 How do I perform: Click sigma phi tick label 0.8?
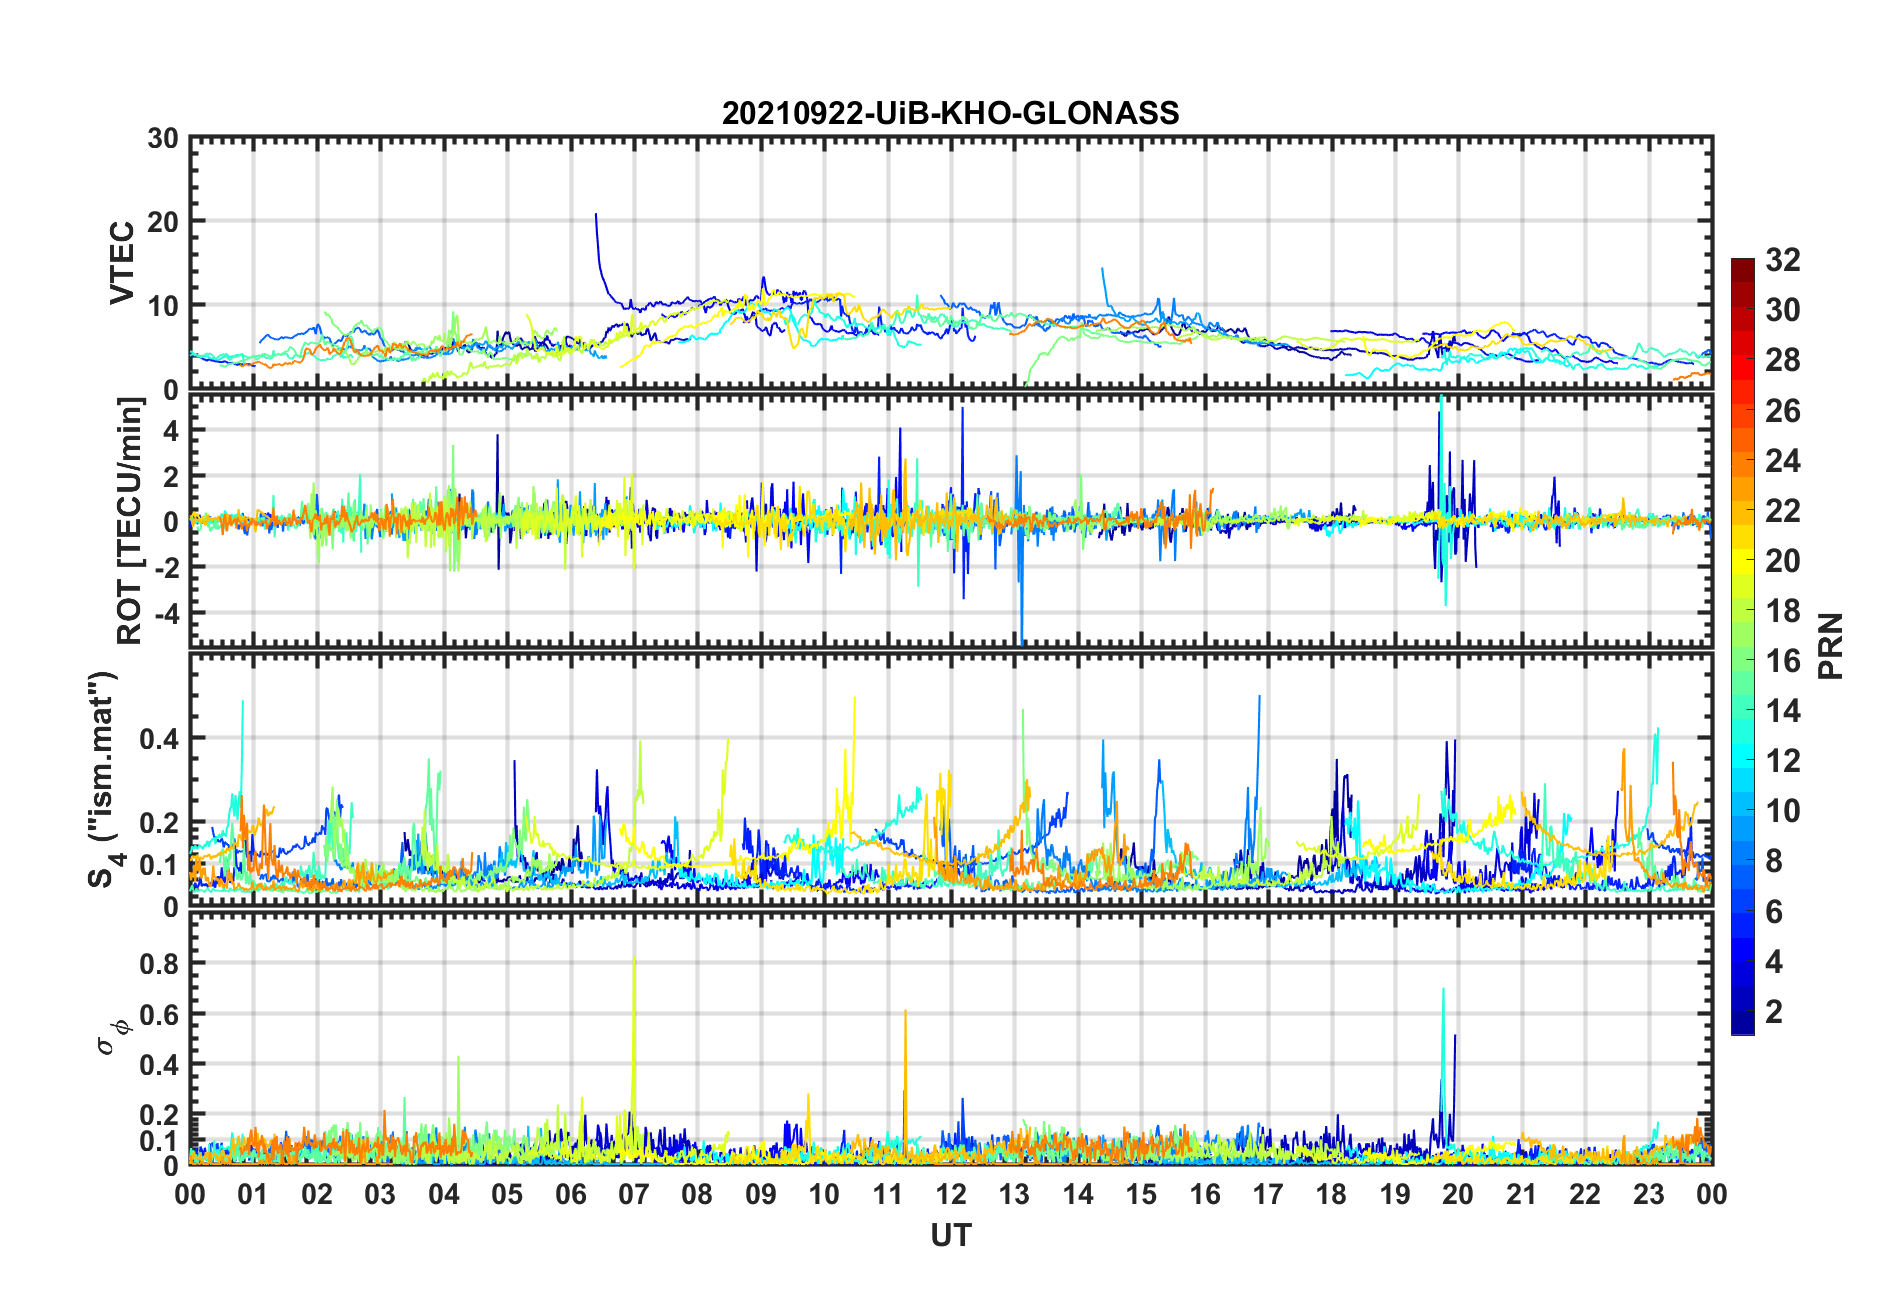coord(158,964)
